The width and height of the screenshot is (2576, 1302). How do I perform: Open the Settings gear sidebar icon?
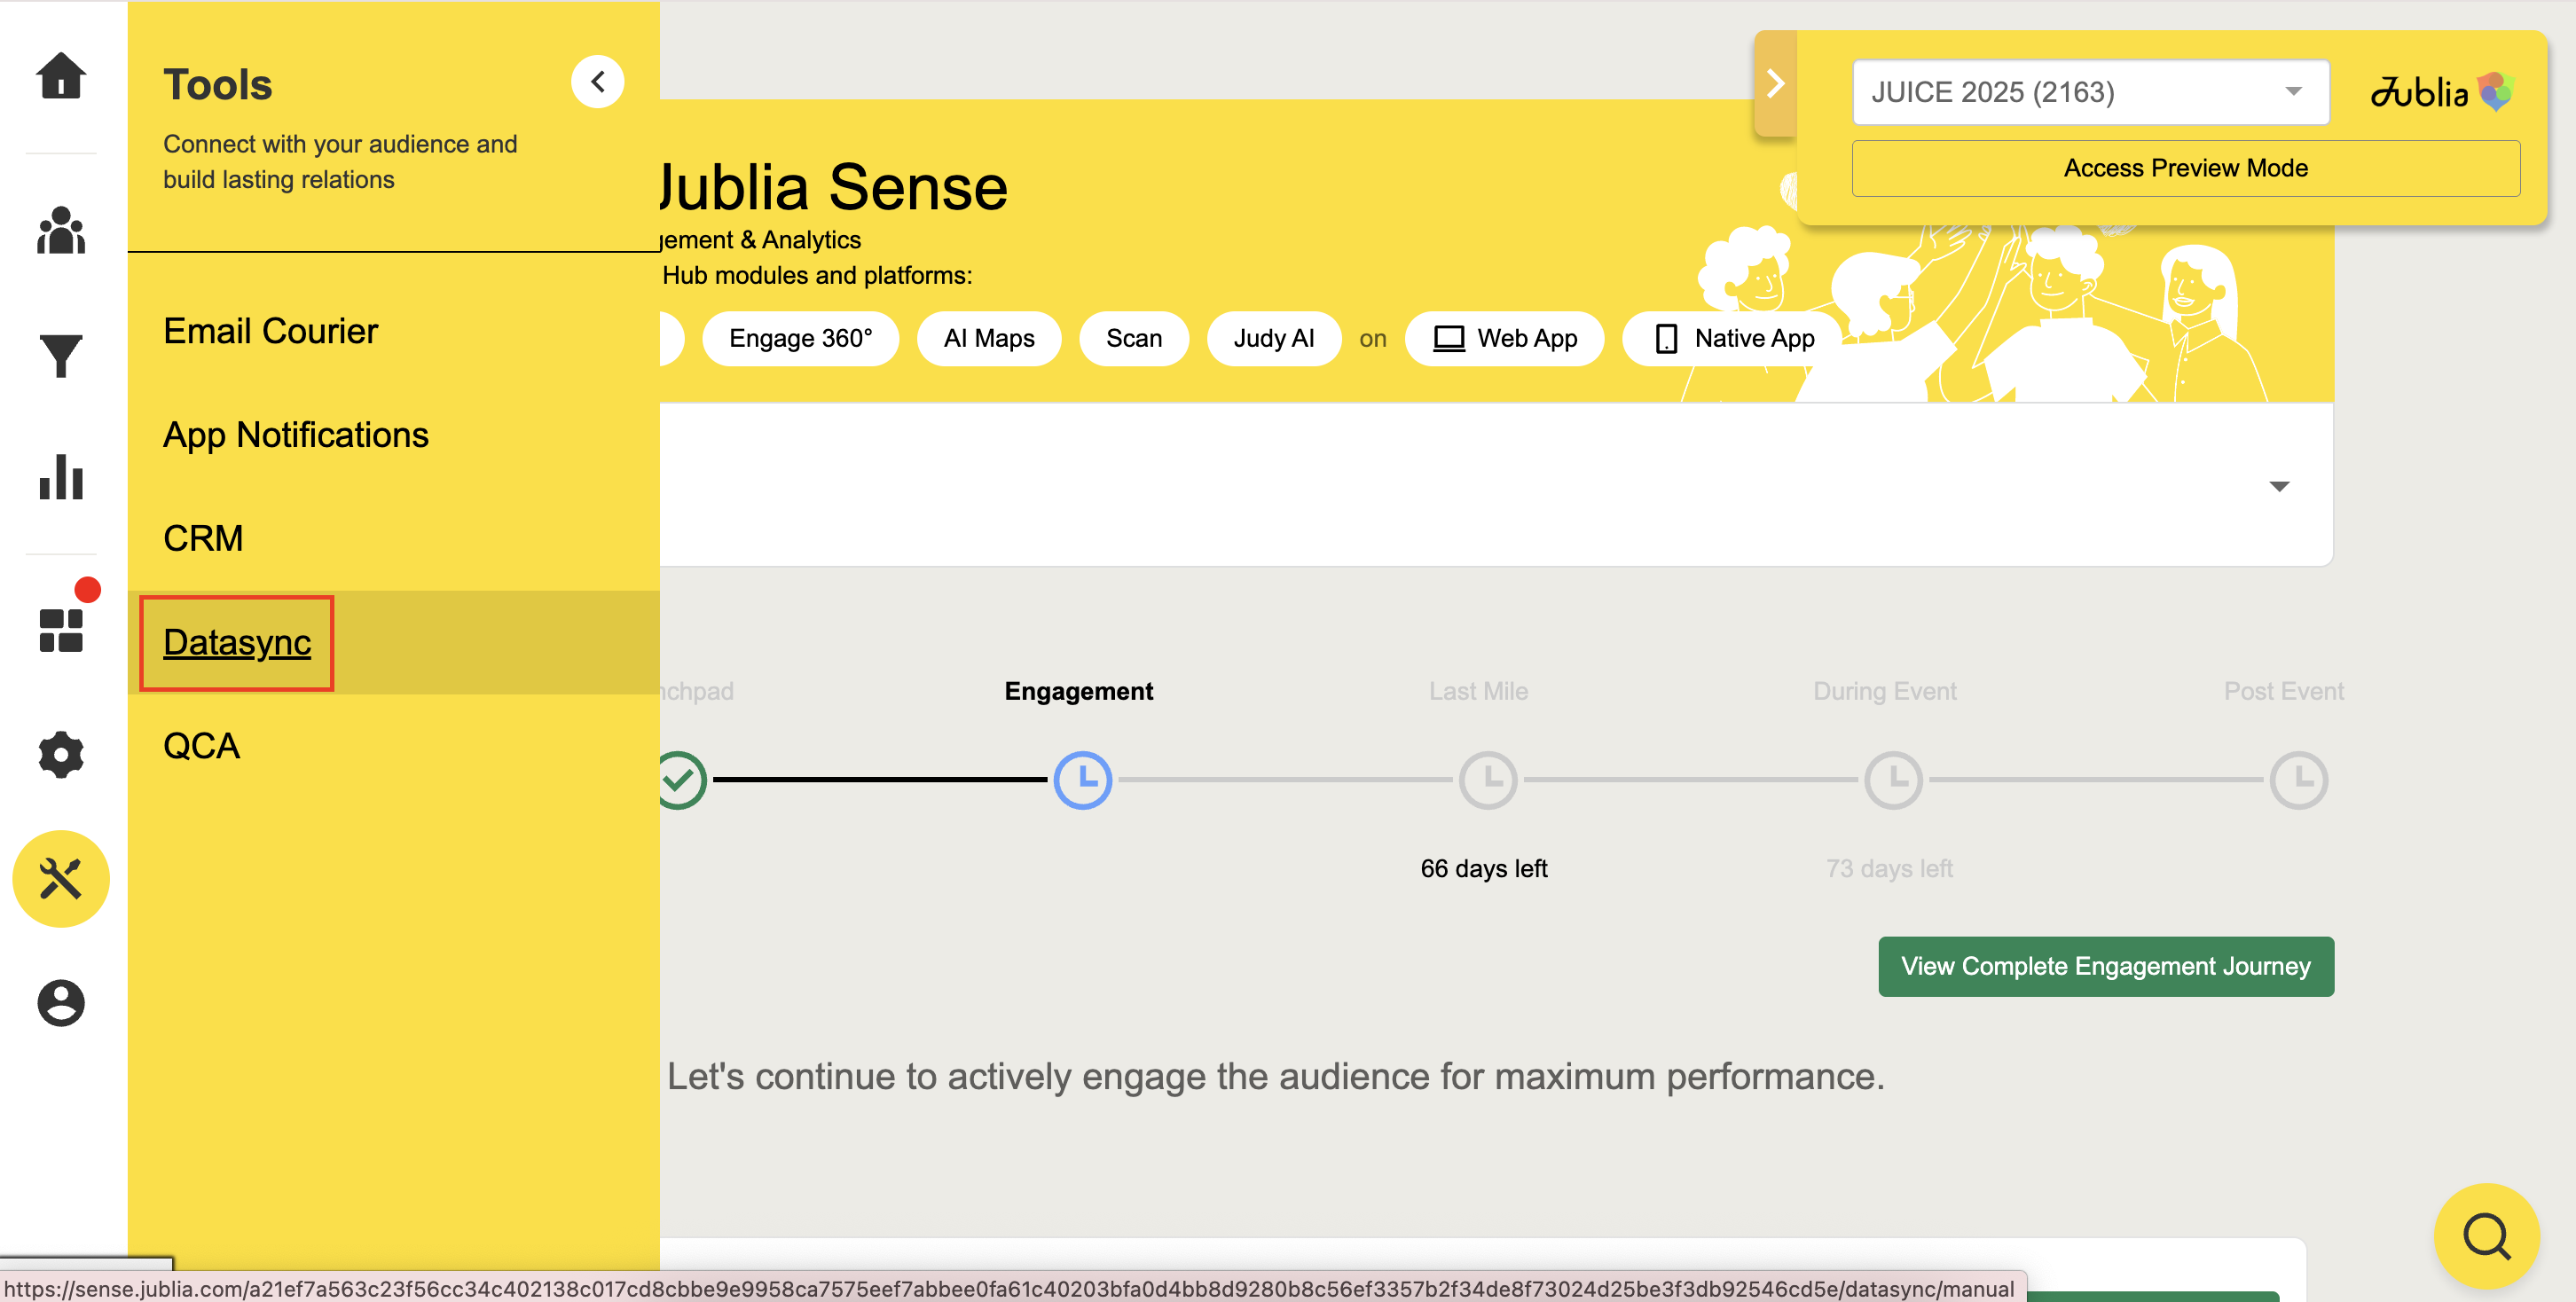(61, 754)
